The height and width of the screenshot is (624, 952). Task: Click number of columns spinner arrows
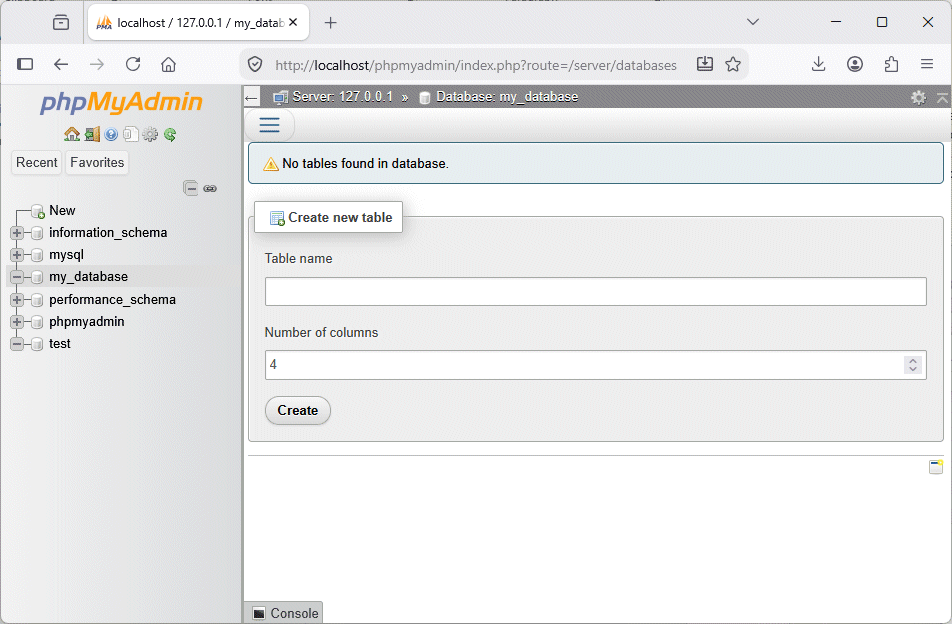pyautogui.click(x=913, y=365)
